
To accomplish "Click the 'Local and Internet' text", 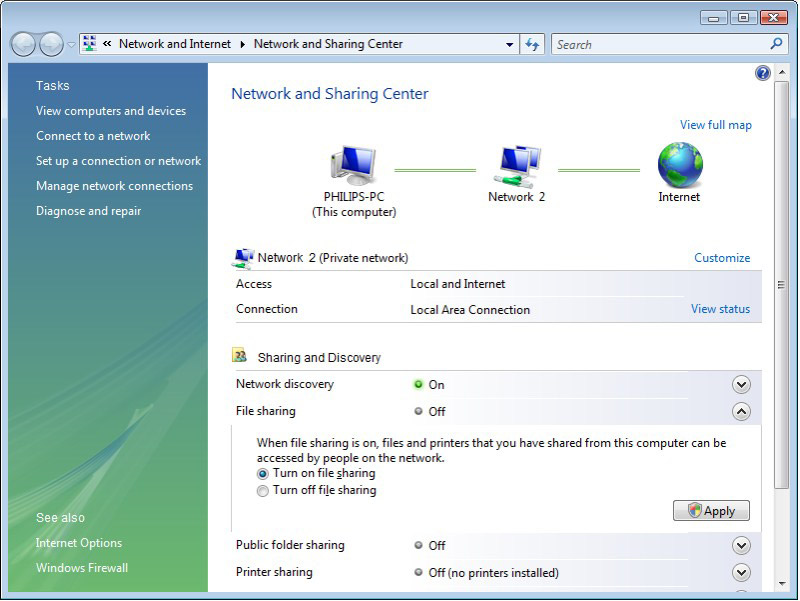I will tap(458, 284).
